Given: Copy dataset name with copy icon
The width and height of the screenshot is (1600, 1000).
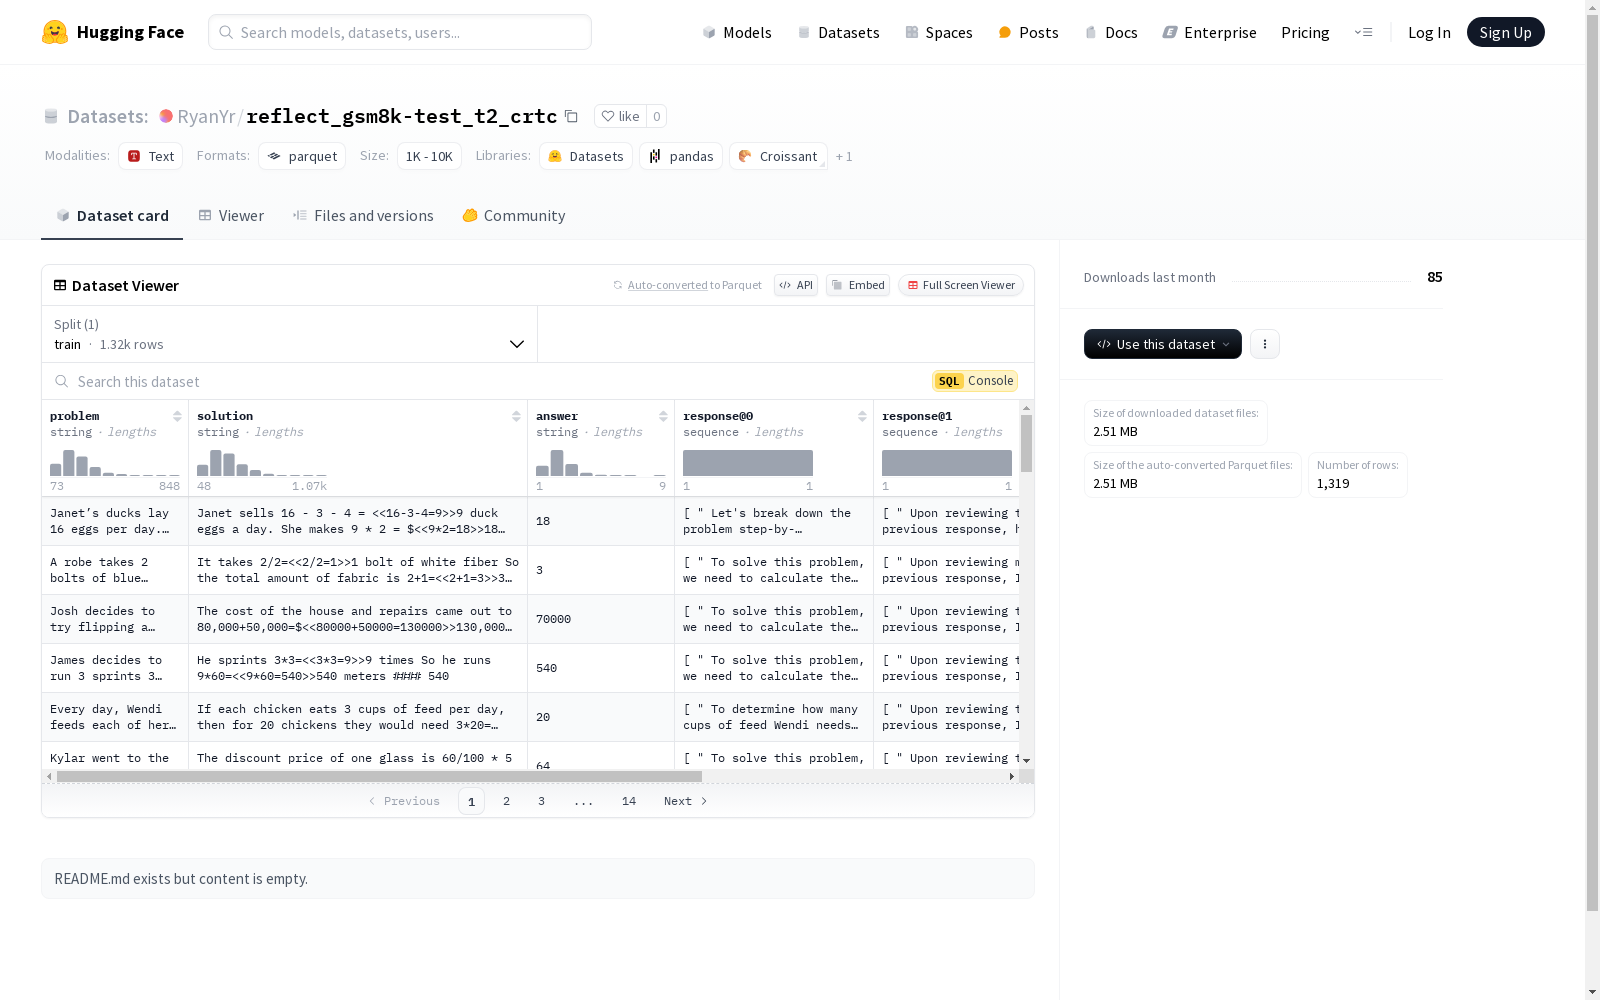Looking at the screenshot, I should pos(571,116).
